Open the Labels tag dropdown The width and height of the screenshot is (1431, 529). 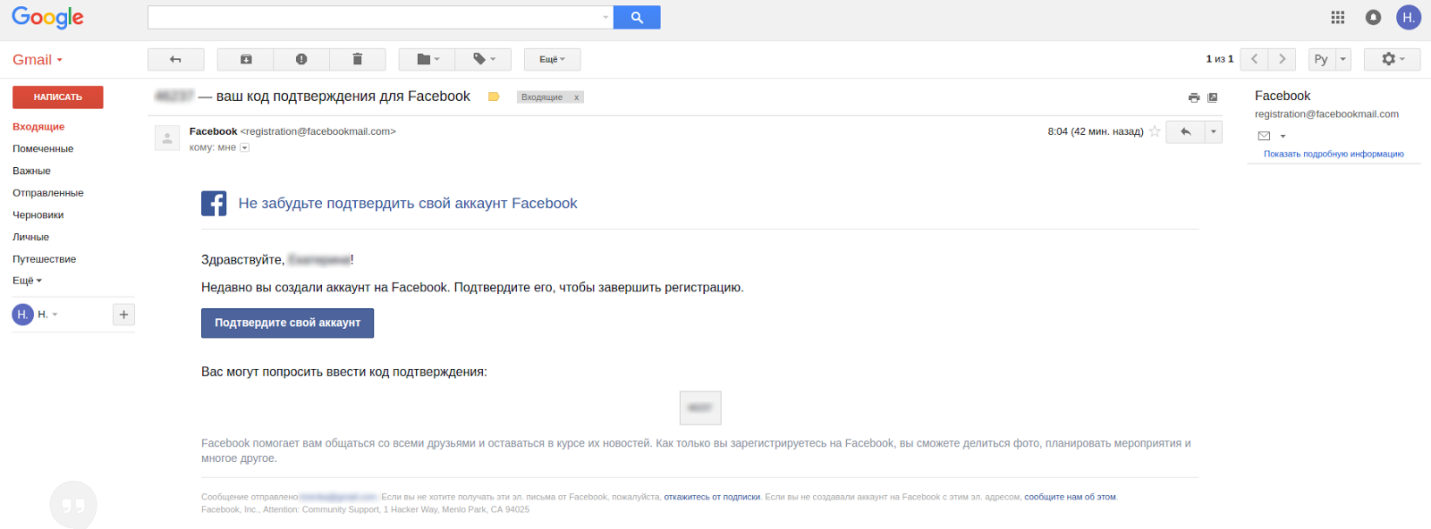[483, 60]
